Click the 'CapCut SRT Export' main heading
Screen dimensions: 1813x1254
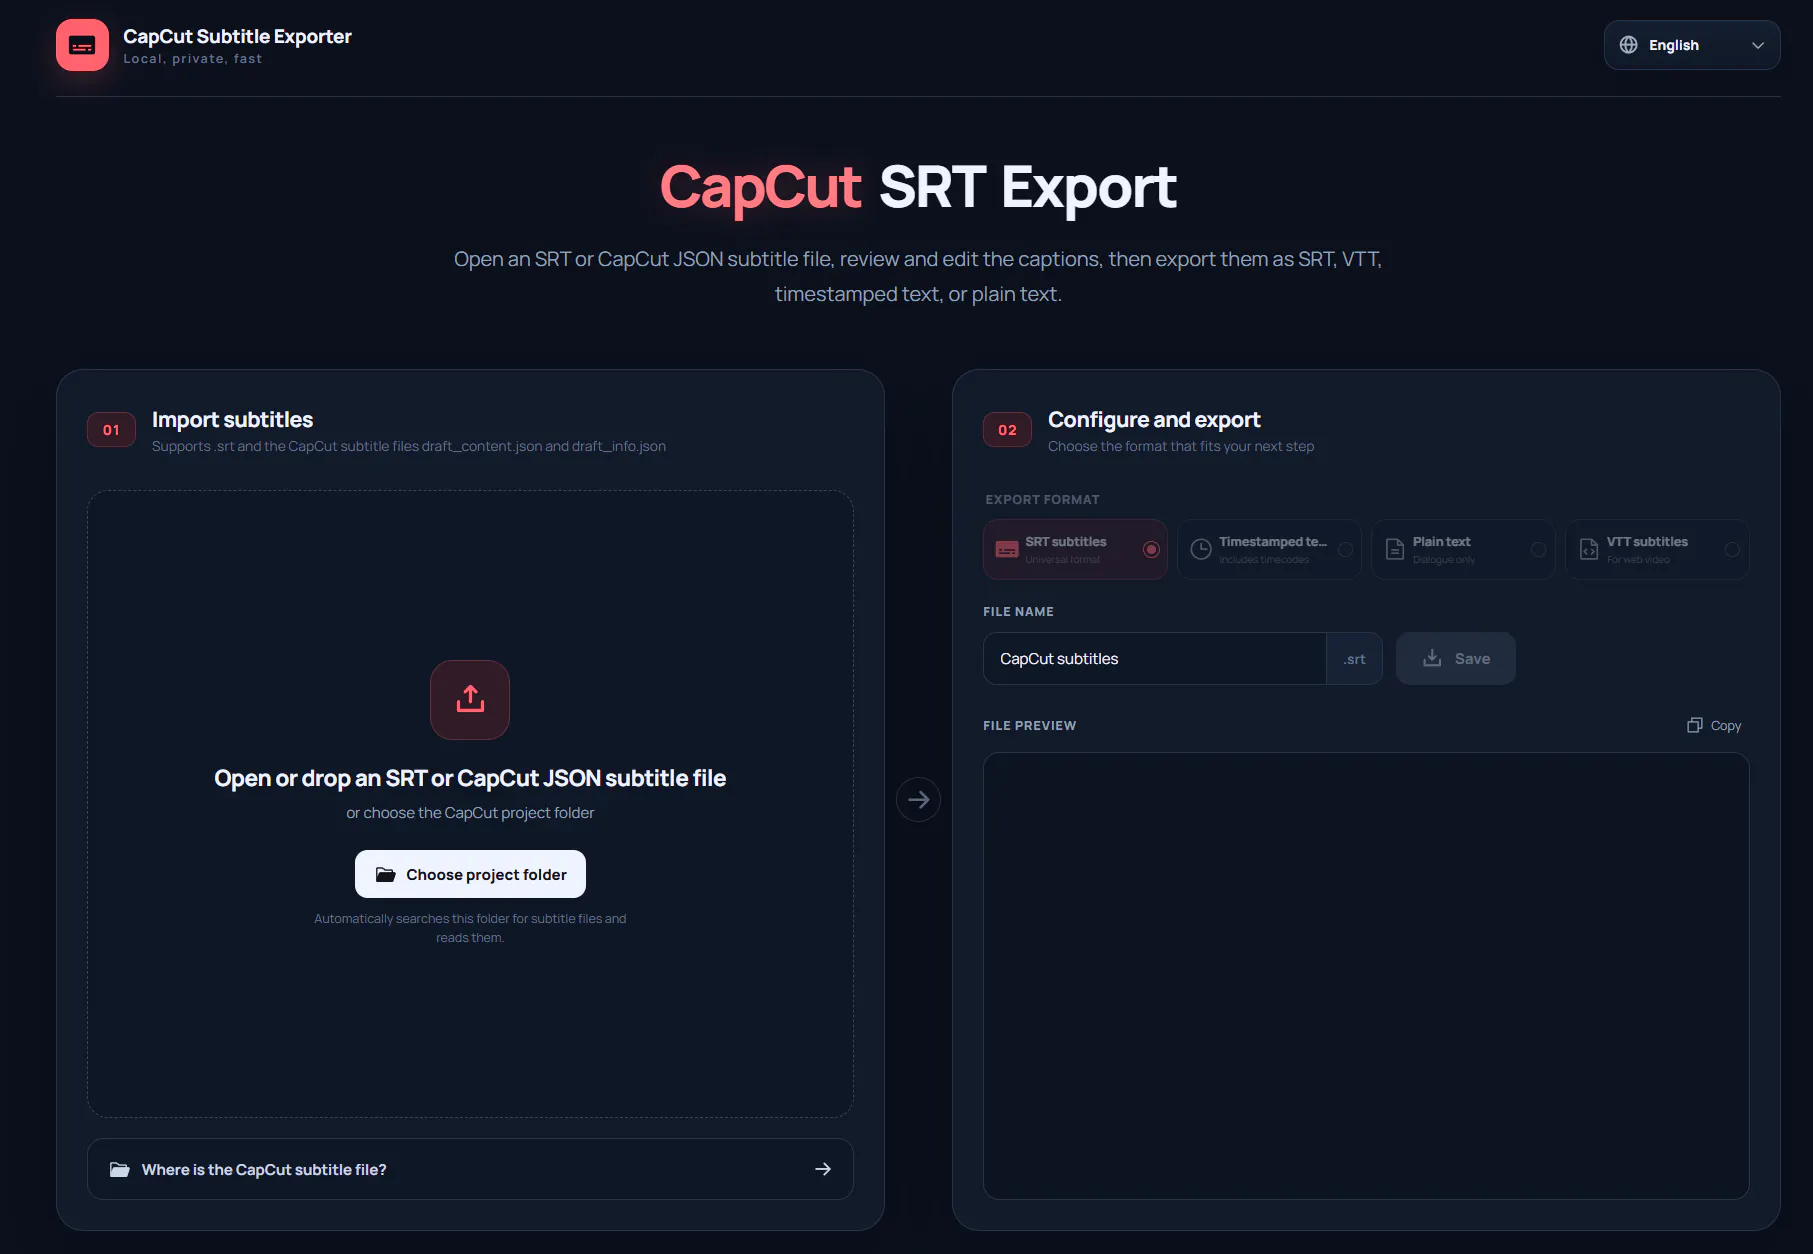point(918,187)
